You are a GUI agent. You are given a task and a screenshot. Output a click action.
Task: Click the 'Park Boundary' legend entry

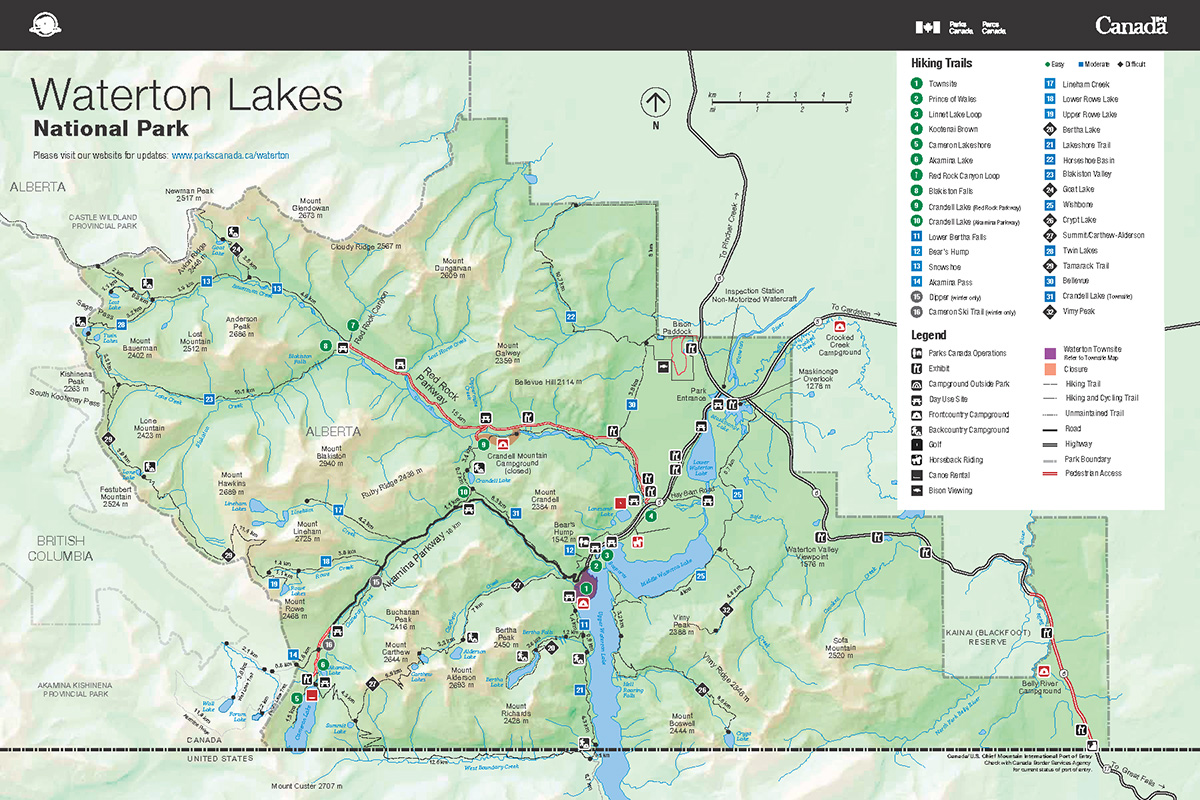pos(1088,459)
